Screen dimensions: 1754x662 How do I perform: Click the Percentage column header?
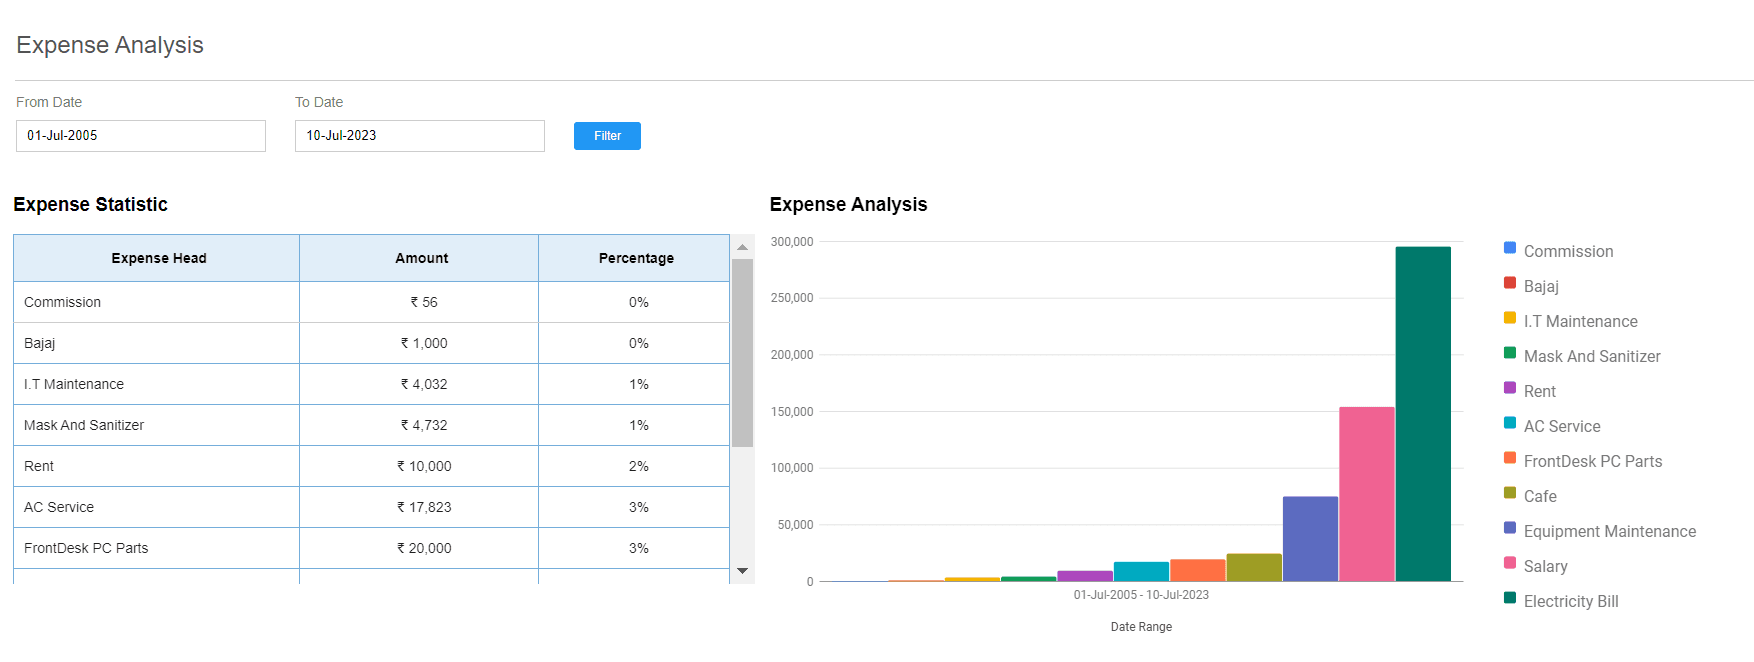[635, 258]
